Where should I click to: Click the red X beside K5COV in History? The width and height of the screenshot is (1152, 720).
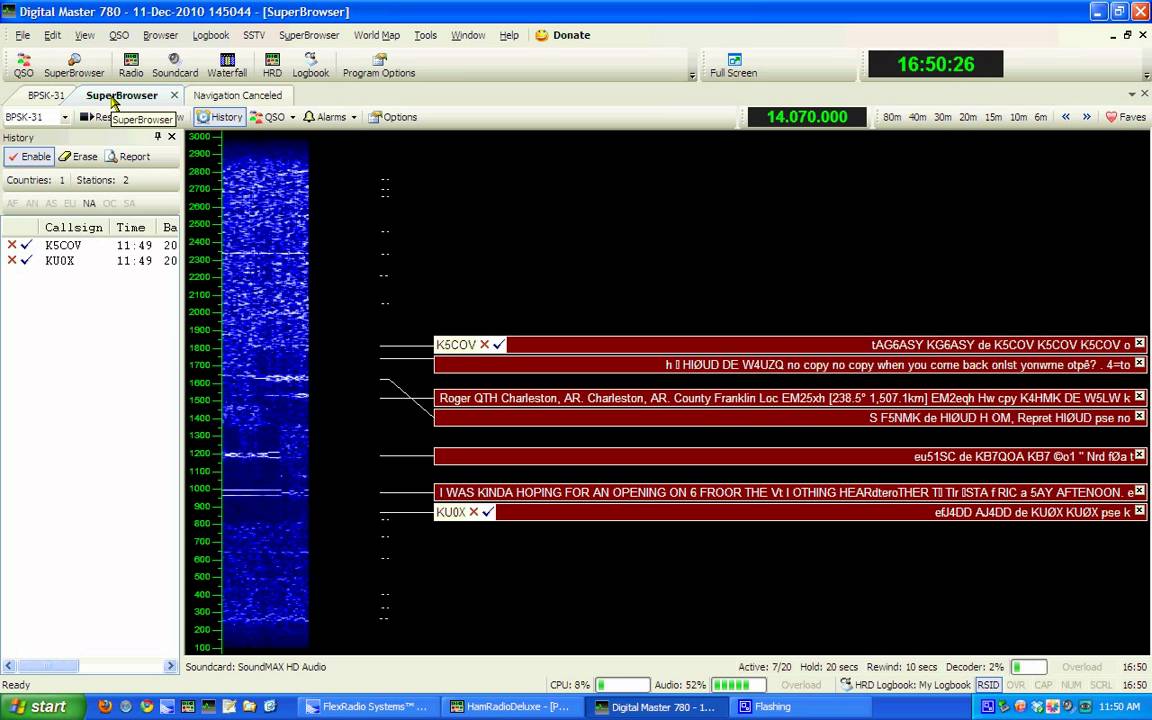pyautogui.click(x=12, y=245)
